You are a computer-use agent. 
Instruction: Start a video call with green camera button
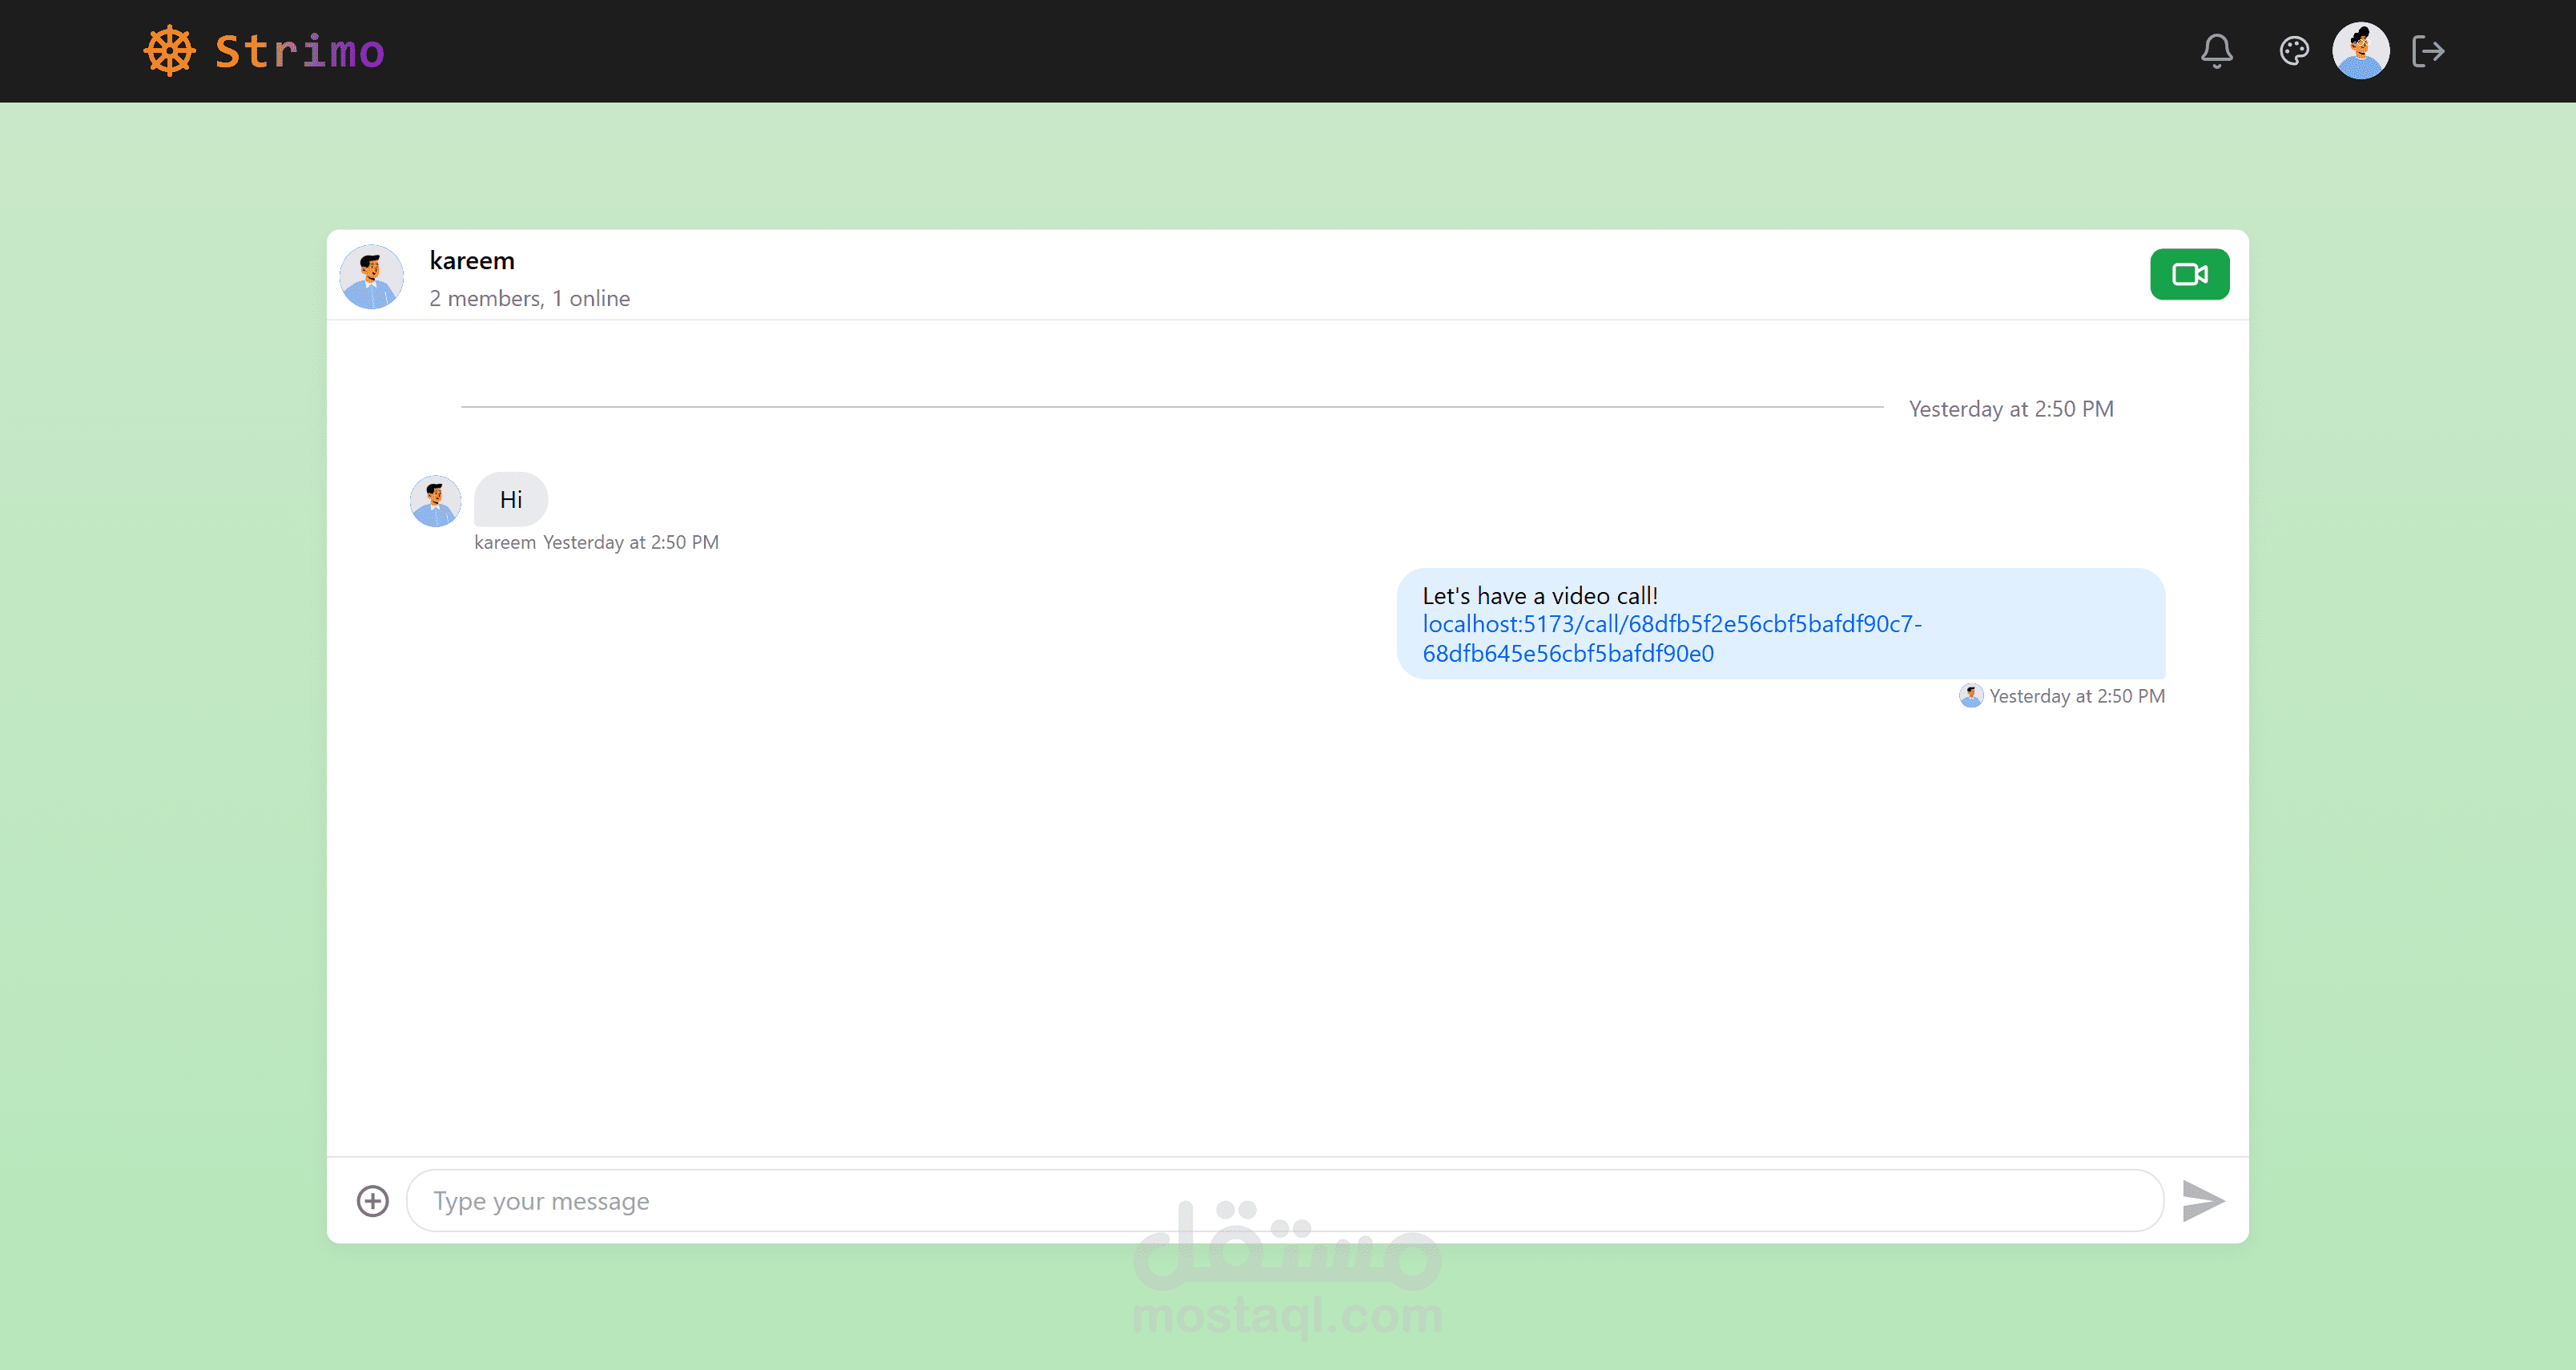pyautogui.click(x=2188, y=274)
